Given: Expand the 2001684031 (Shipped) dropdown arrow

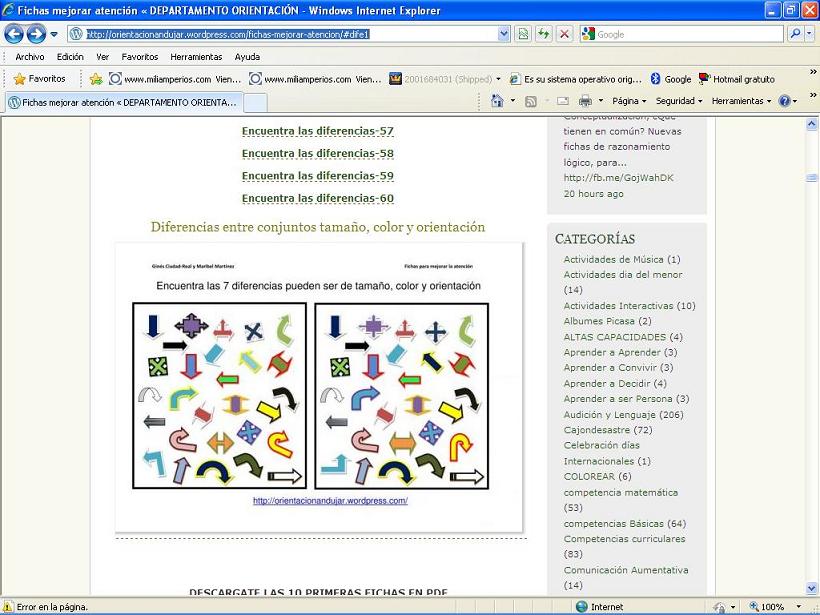Looking at the screenshot, I should coord(498,79).
